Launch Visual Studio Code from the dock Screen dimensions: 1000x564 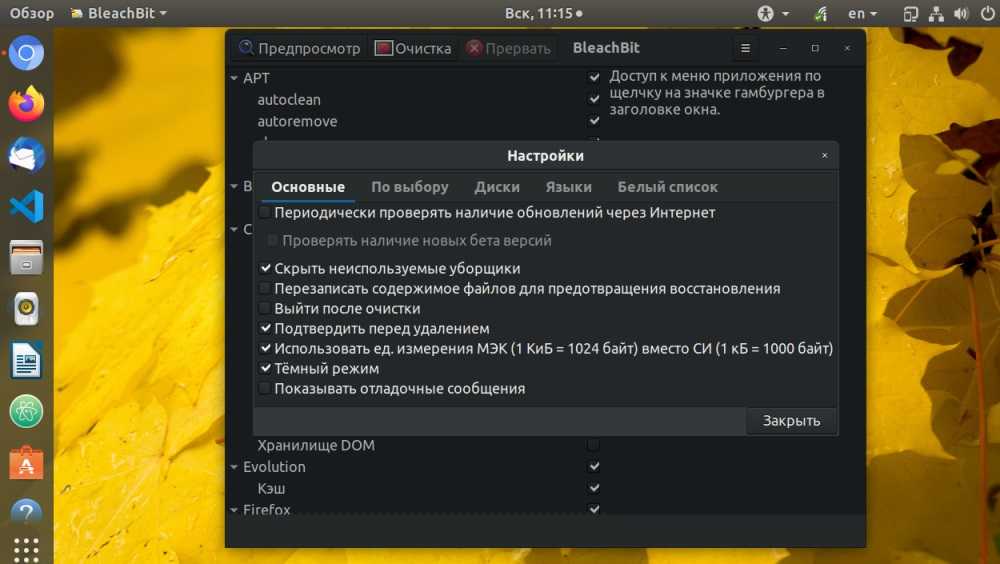point(26,206)
